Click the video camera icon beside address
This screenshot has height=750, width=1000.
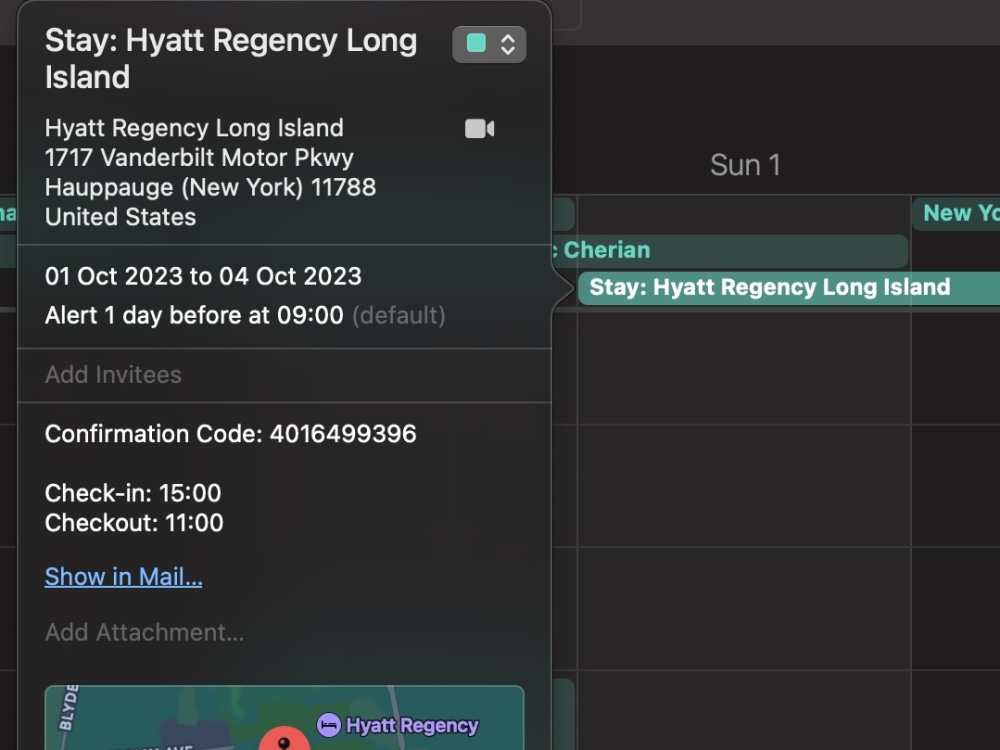[x=480, y=129]
